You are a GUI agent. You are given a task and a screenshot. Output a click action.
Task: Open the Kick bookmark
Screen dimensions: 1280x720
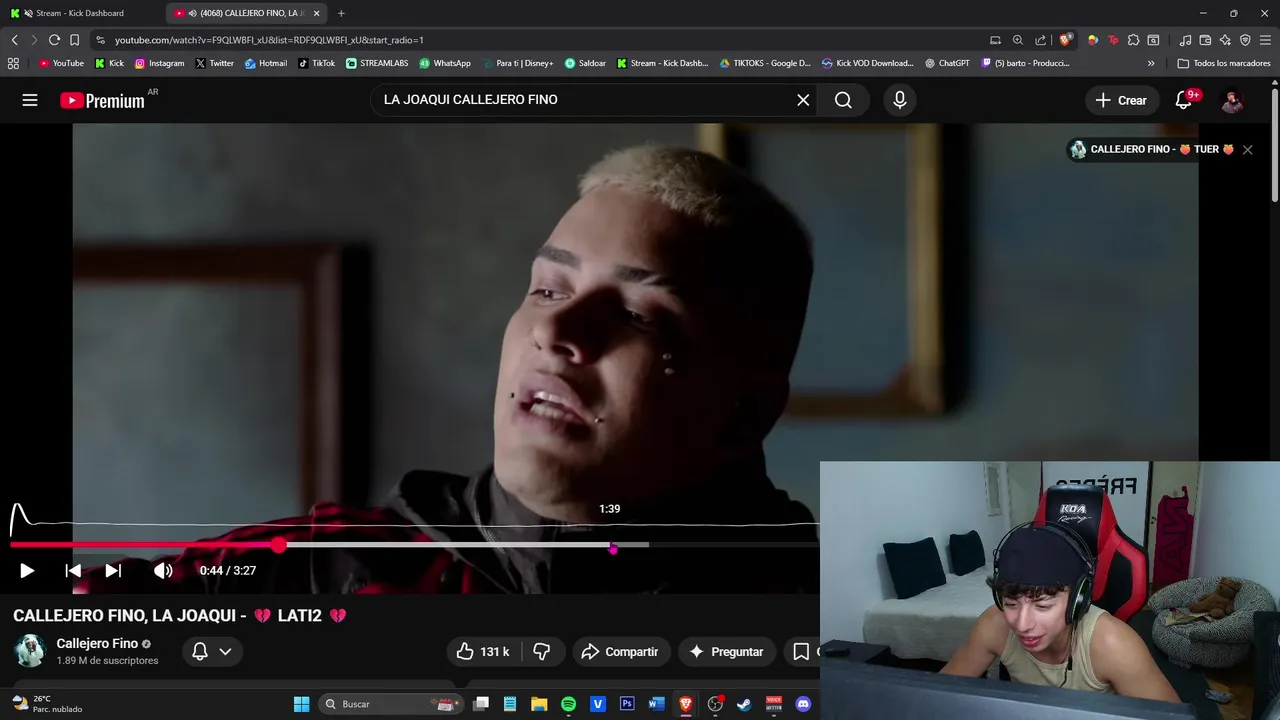pyautogui.click(x=109, y=63)
